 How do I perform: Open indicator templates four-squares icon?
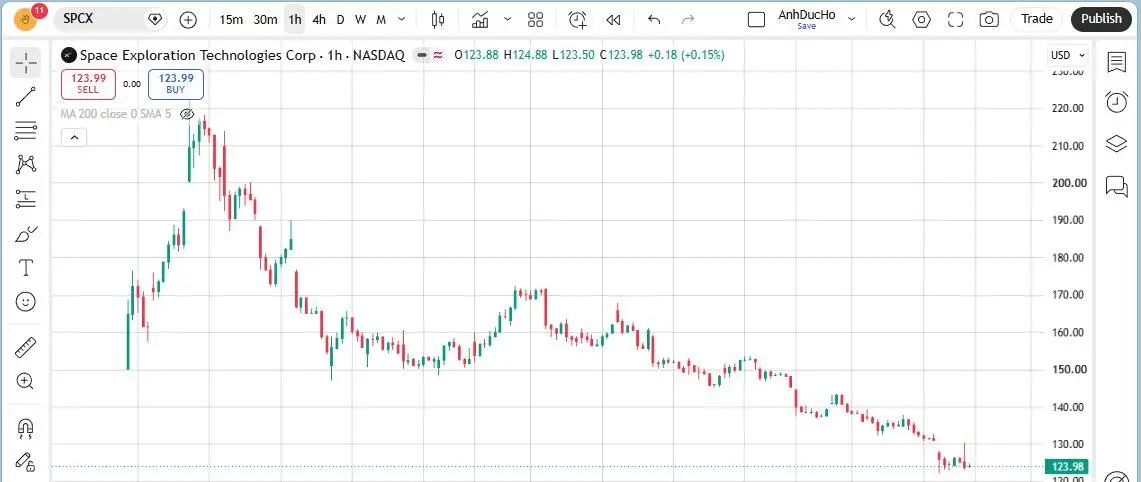point(536,20)
